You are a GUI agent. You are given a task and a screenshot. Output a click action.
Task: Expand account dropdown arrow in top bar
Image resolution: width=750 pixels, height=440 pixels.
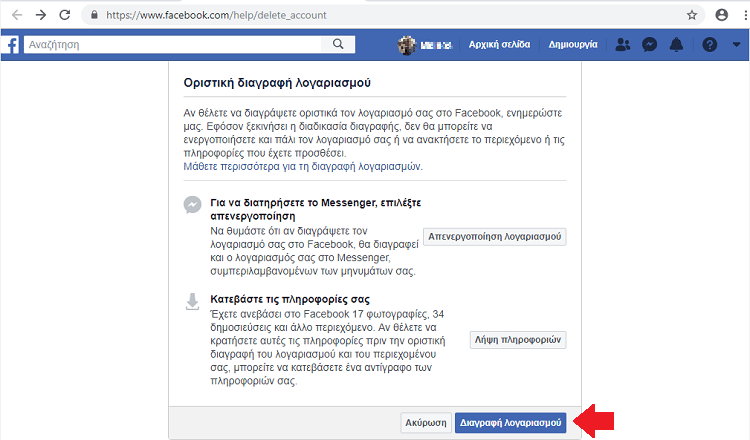pyautogui.click(x=736, y=44)
